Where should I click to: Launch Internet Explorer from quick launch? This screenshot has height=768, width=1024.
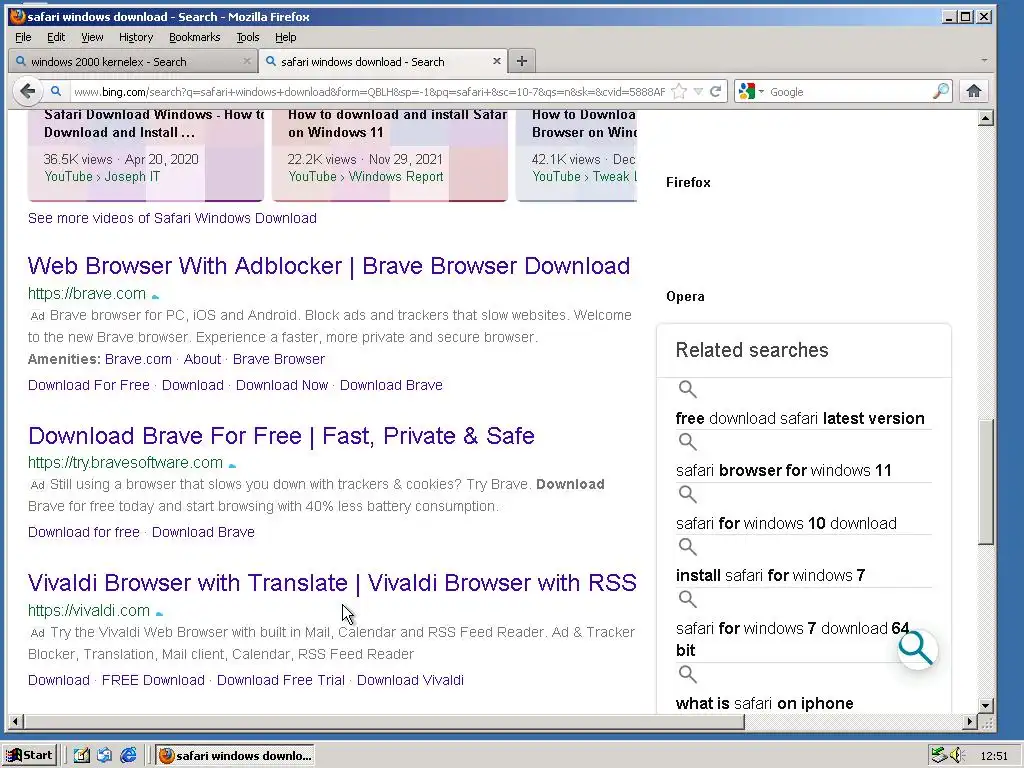(x=129, y=756)
